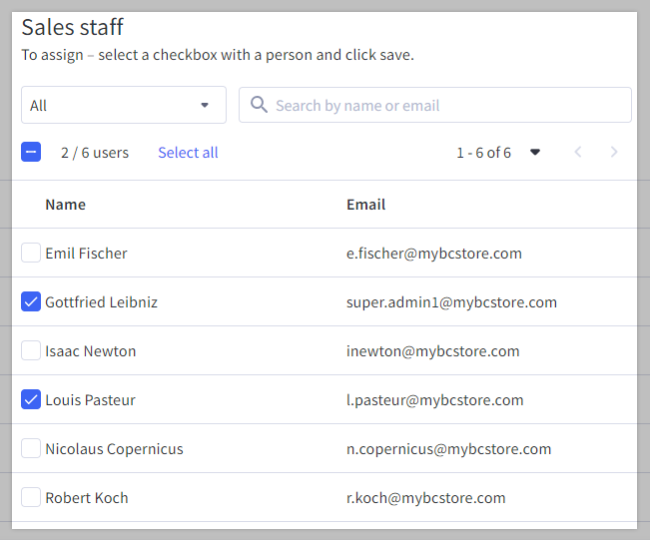
Task: Click the Select all link
Action: tap(188, 153)
